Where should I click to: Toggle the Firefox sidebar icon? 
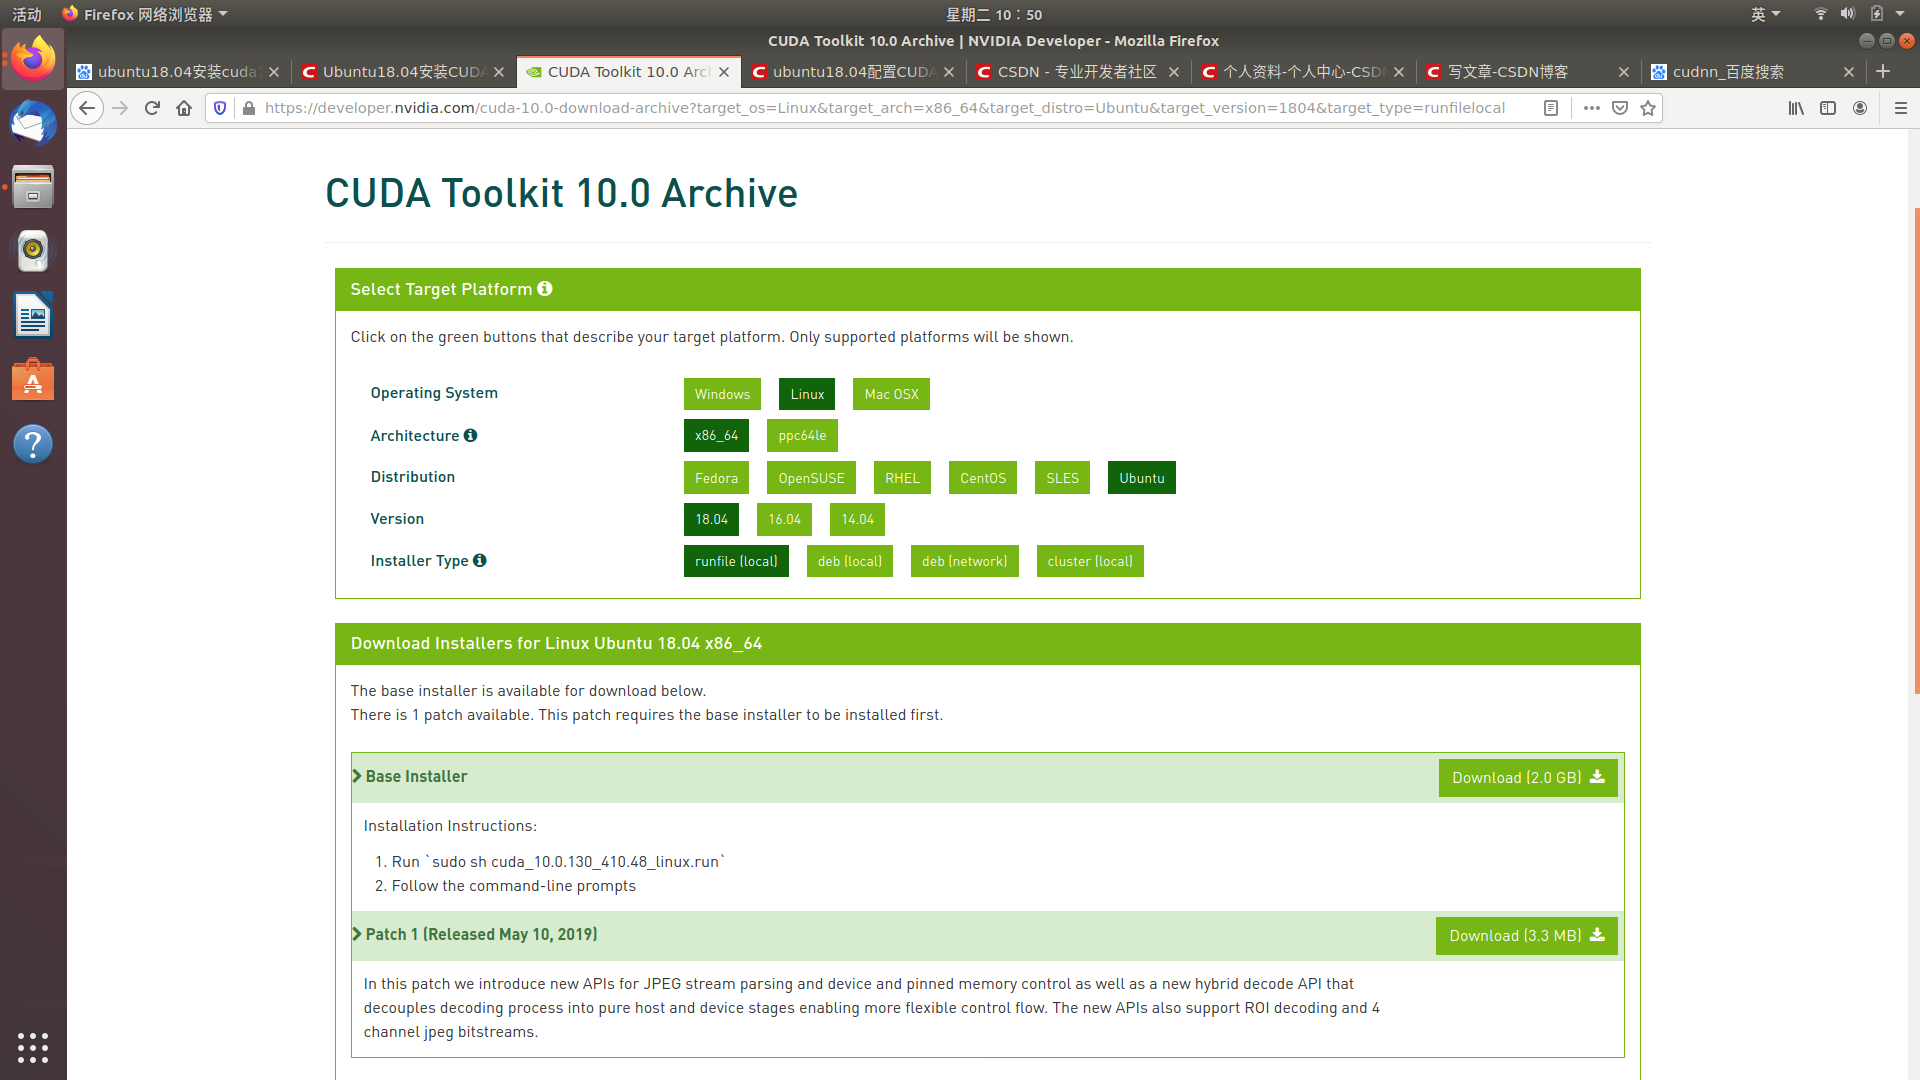[x=1828, y=108]
